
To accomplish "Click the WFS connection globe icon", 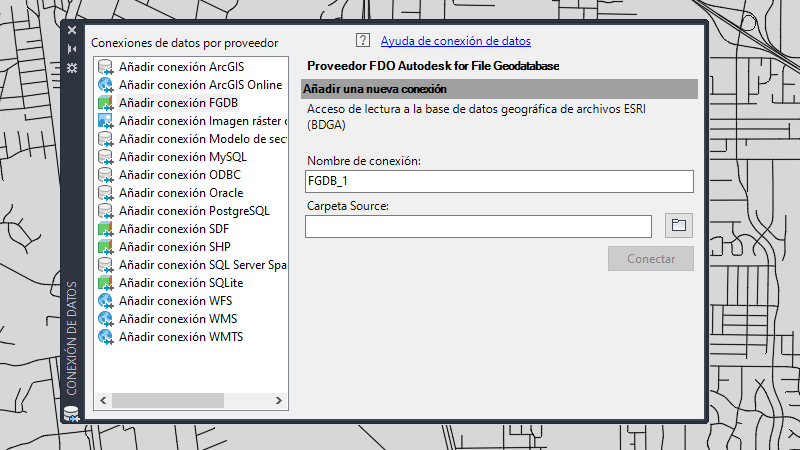I will pos(106,301).
